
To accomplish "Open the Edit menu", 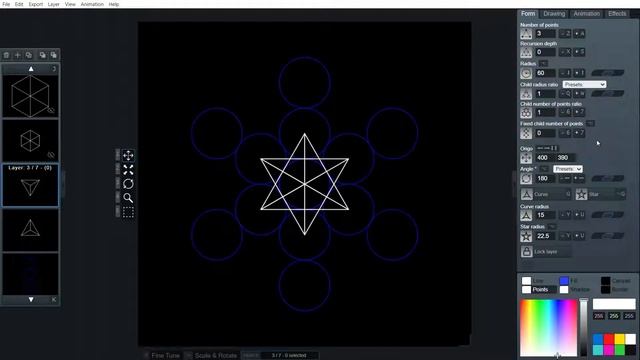I will coord(19,4).
